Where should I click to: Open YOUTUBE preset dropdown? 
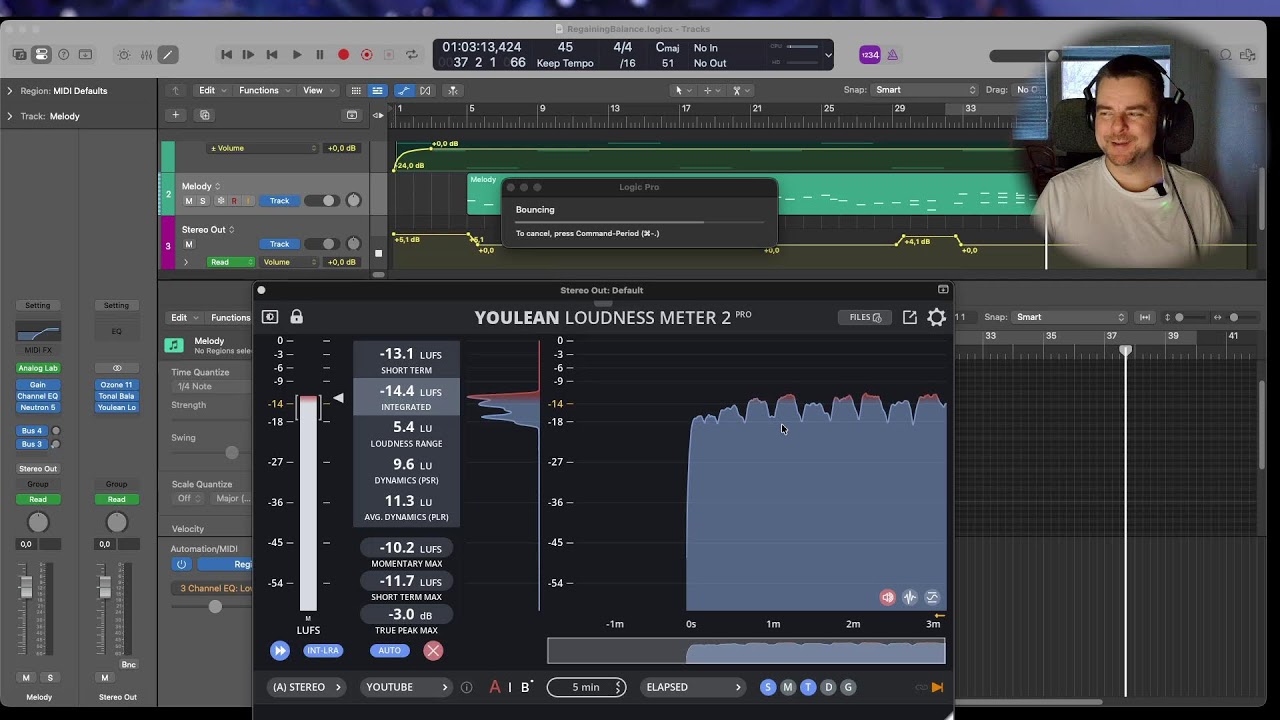[405, 687]
